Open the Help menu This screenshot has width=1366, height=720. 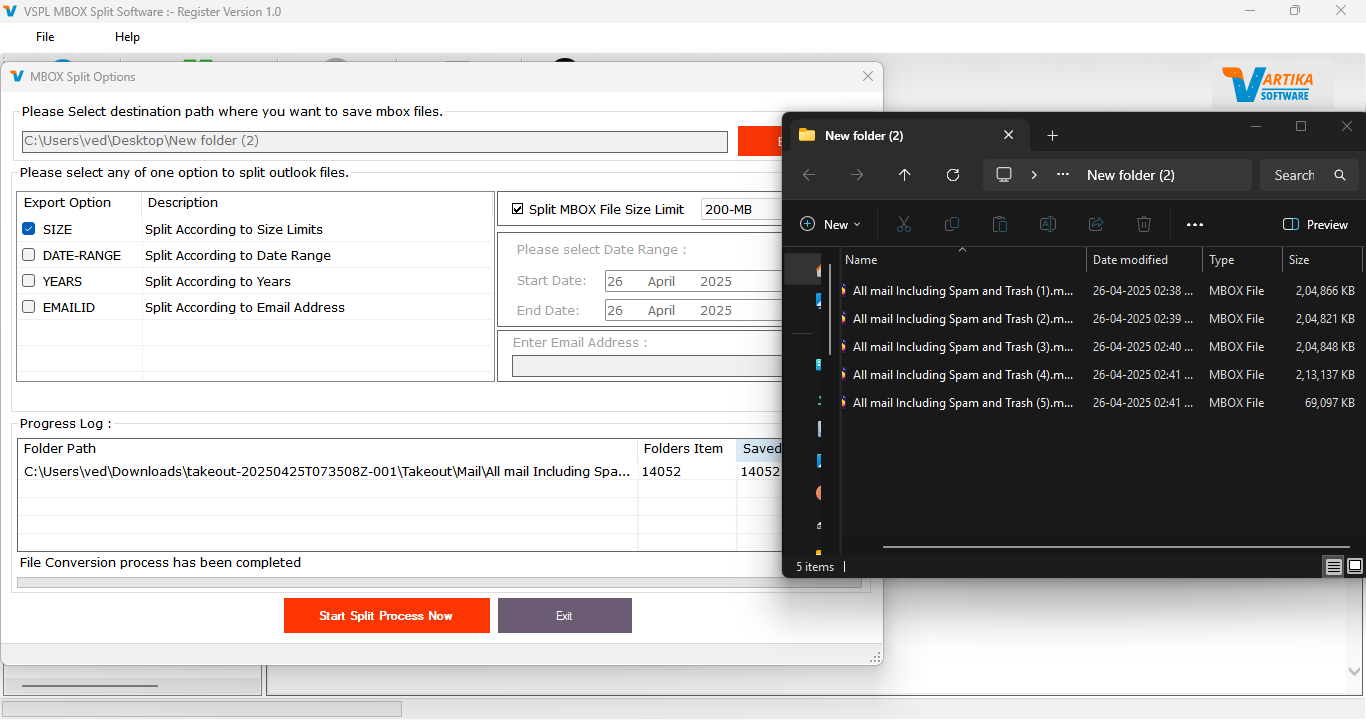pos(127,37)
